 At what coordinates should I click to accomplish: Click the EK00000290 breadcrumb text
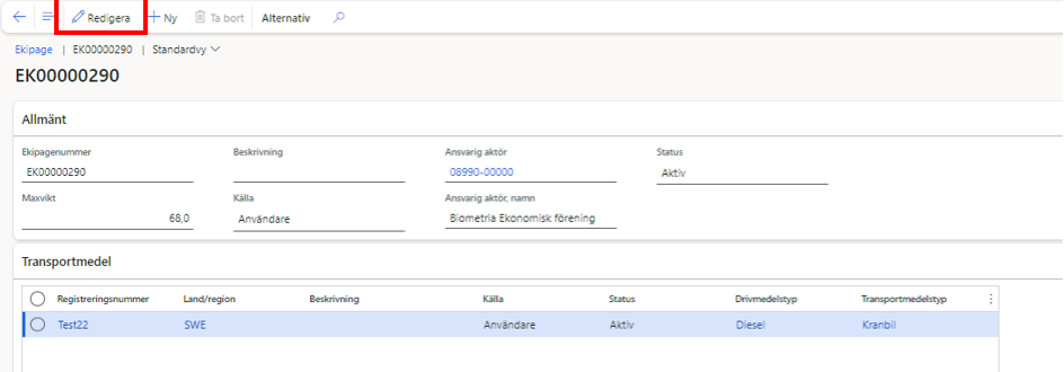tap(102, 50)
